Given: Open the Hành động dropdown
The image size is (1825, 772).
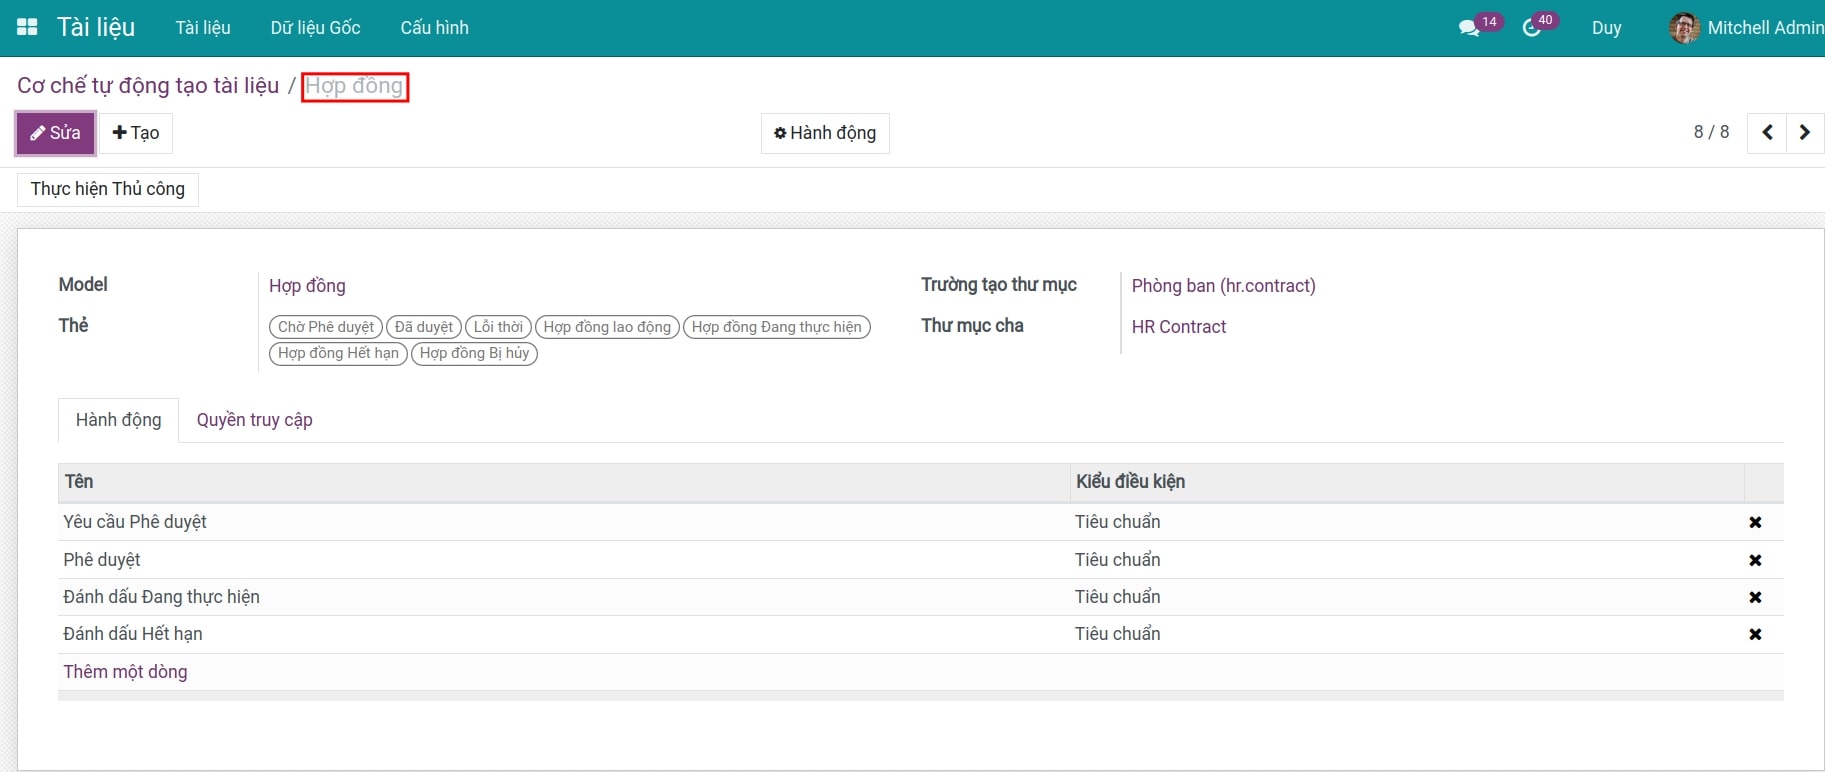Looking at the screenshot, I should pyautogui.click(x=825, y=133).
